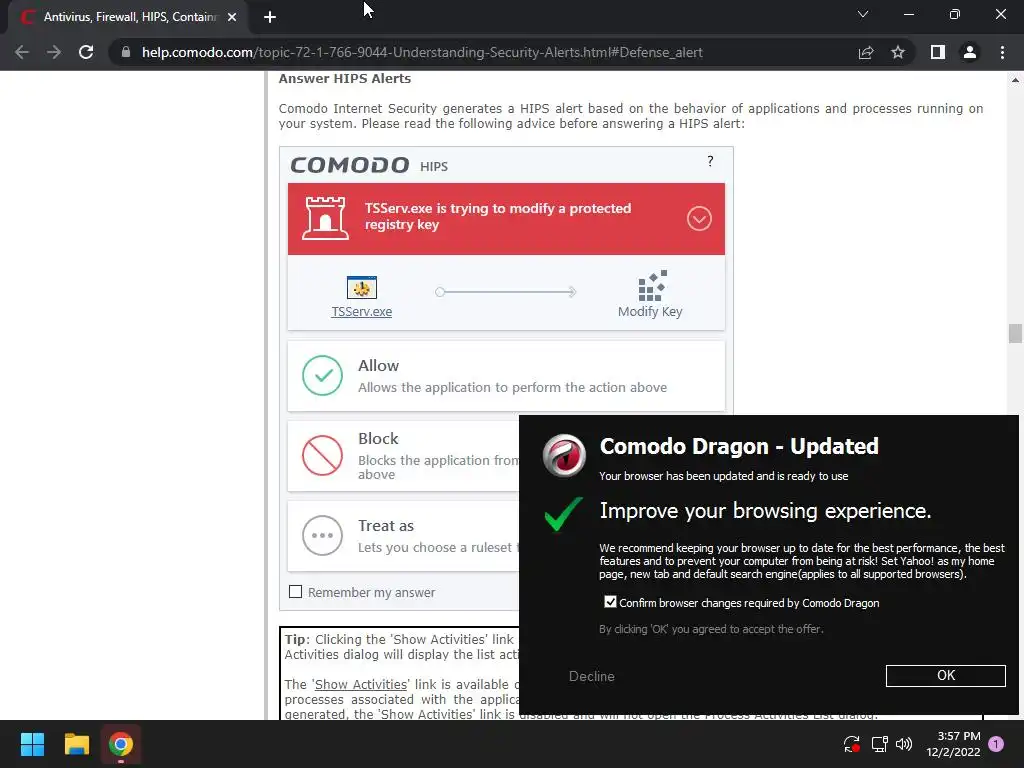Click the Treat as ellipsis icon

[x=322, y=536]
